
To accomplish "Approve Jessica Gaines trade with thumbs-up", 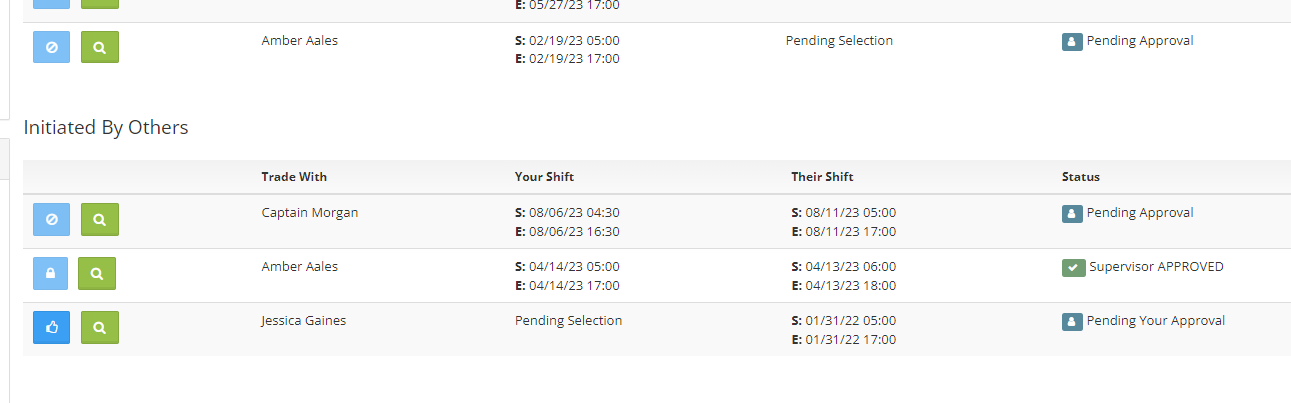I will pos(52,327).
